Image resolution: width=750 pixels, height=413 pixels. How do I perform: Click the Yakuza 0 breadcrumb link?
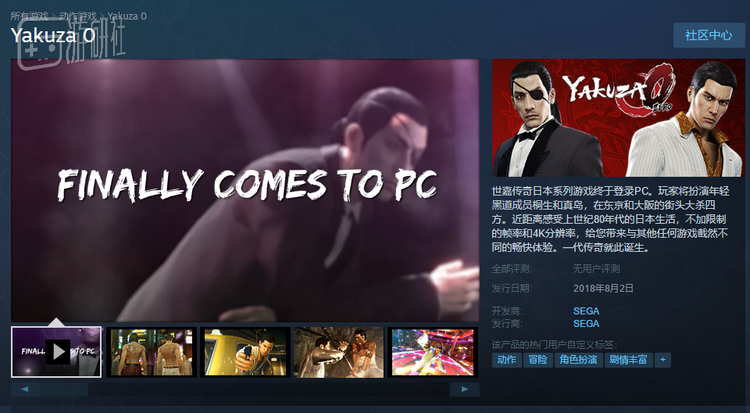click(127, 16)
